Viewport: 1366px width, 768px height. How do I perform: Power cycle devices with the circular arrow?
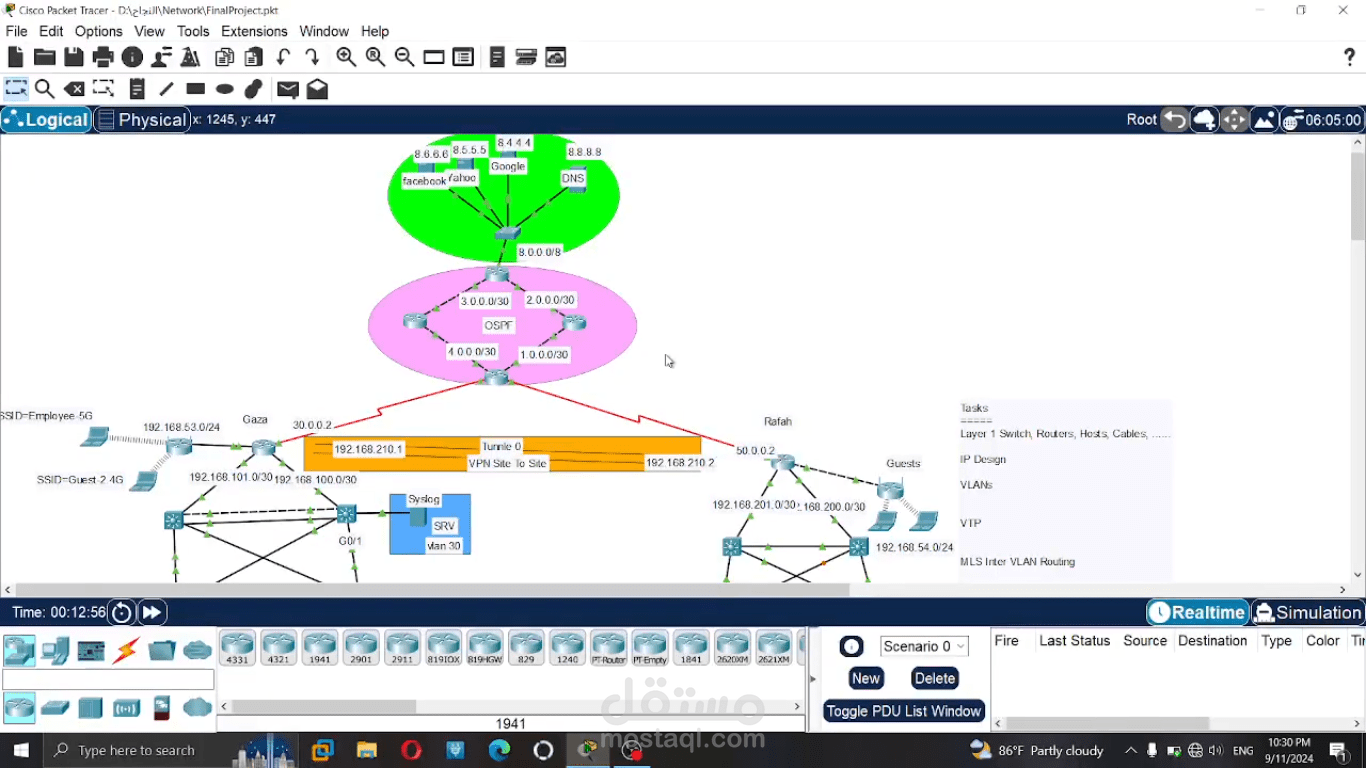(x=121, y=613)
